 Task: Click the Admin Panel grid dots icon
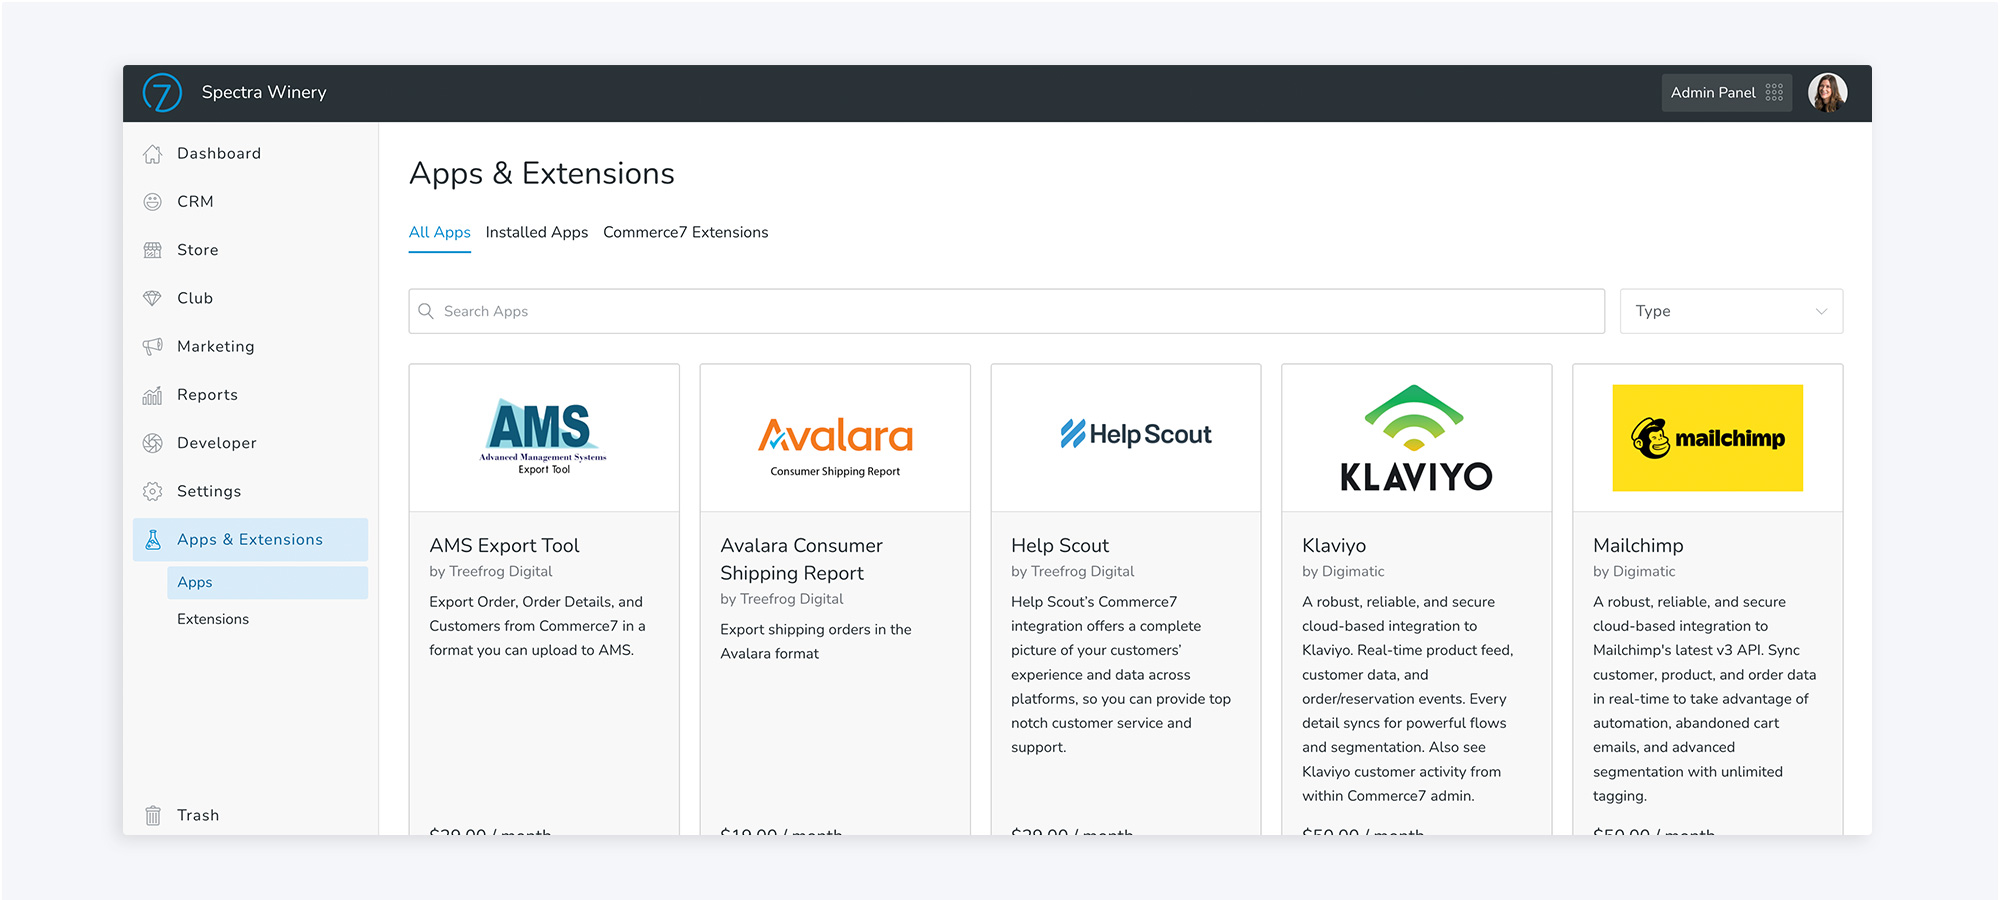pyautogui.click(x=1774, y=92)
